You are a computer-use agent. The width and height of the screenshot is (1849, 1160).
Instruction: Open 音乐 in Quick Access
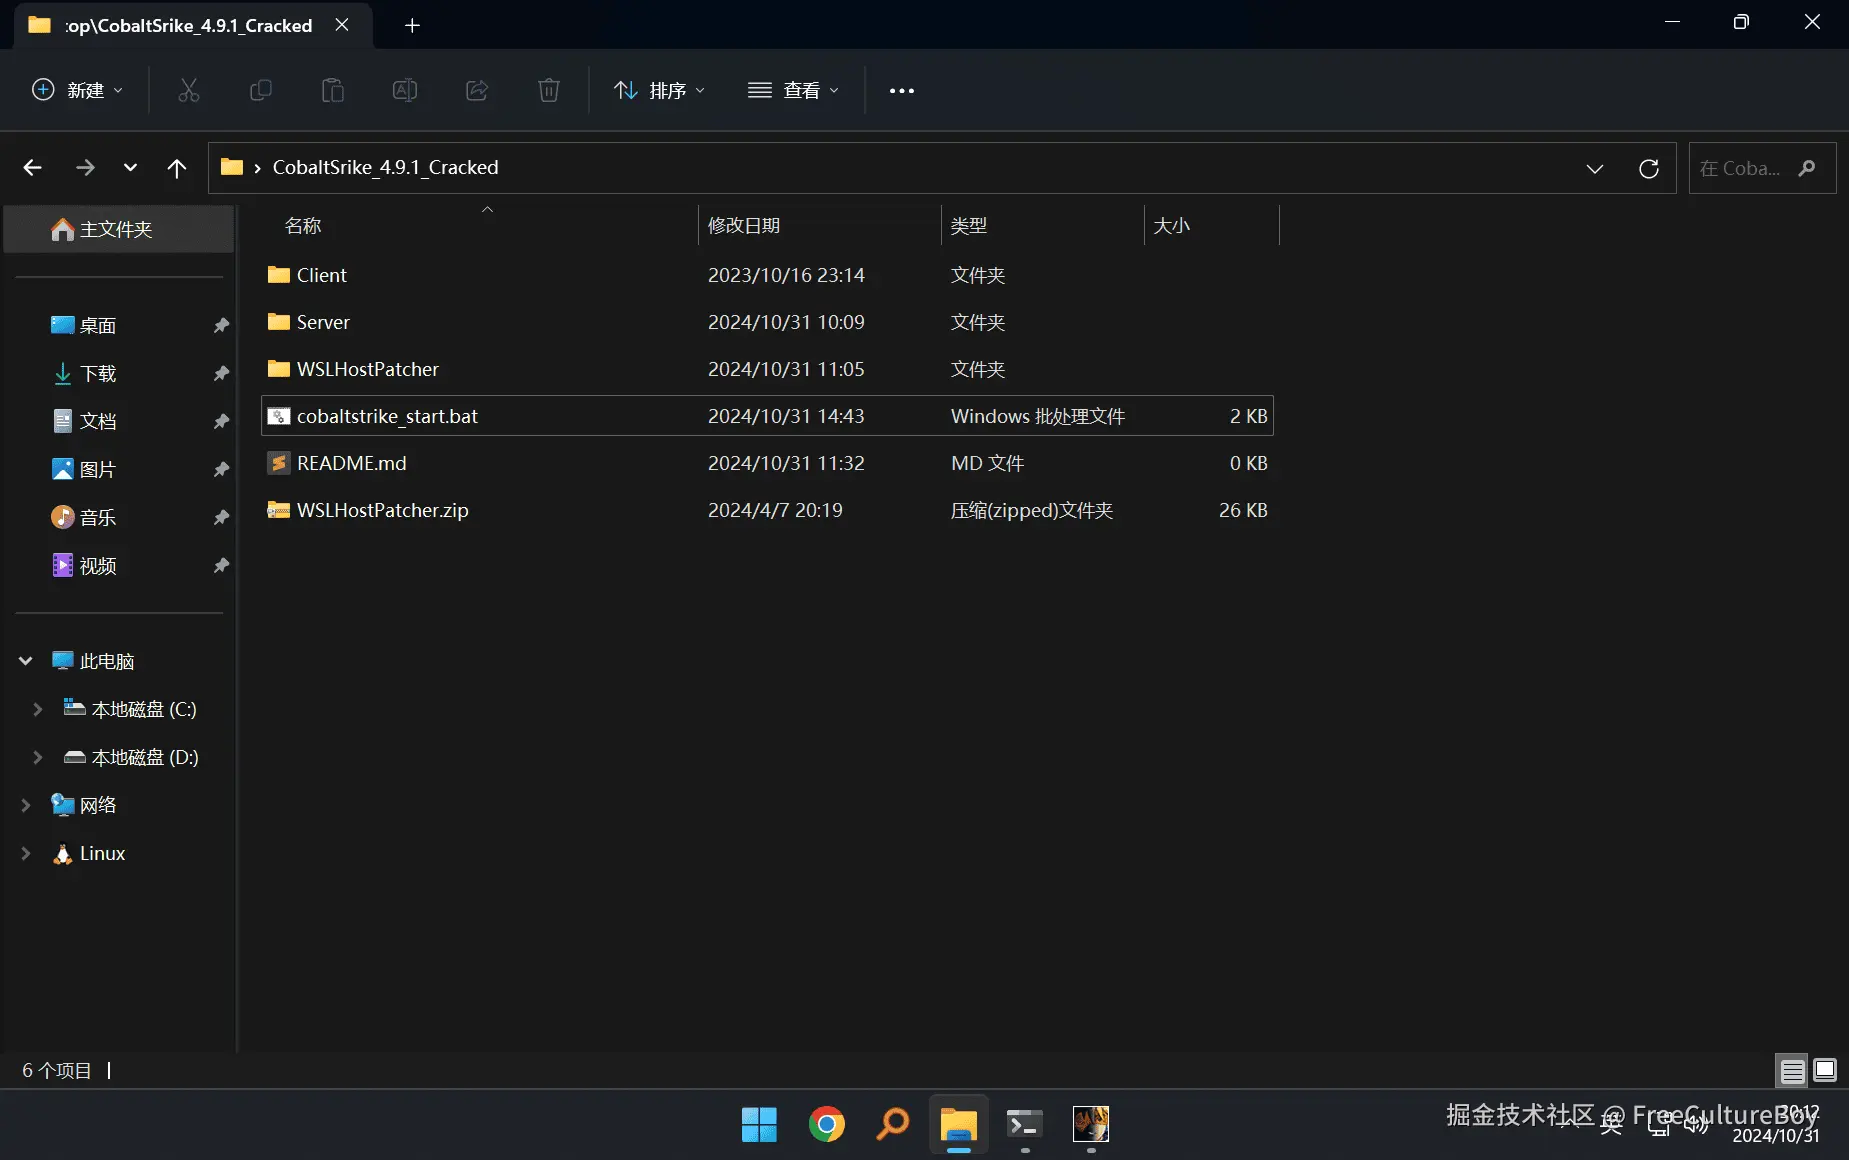[97, 517]
